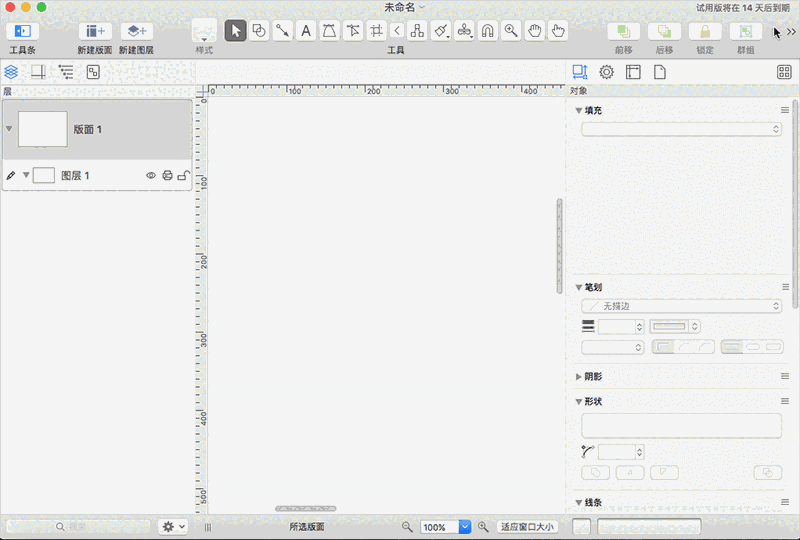This screenshot has width=800, height=540.
Task: Select the Zoom tool in toolbar
Action: click(511, 31)
